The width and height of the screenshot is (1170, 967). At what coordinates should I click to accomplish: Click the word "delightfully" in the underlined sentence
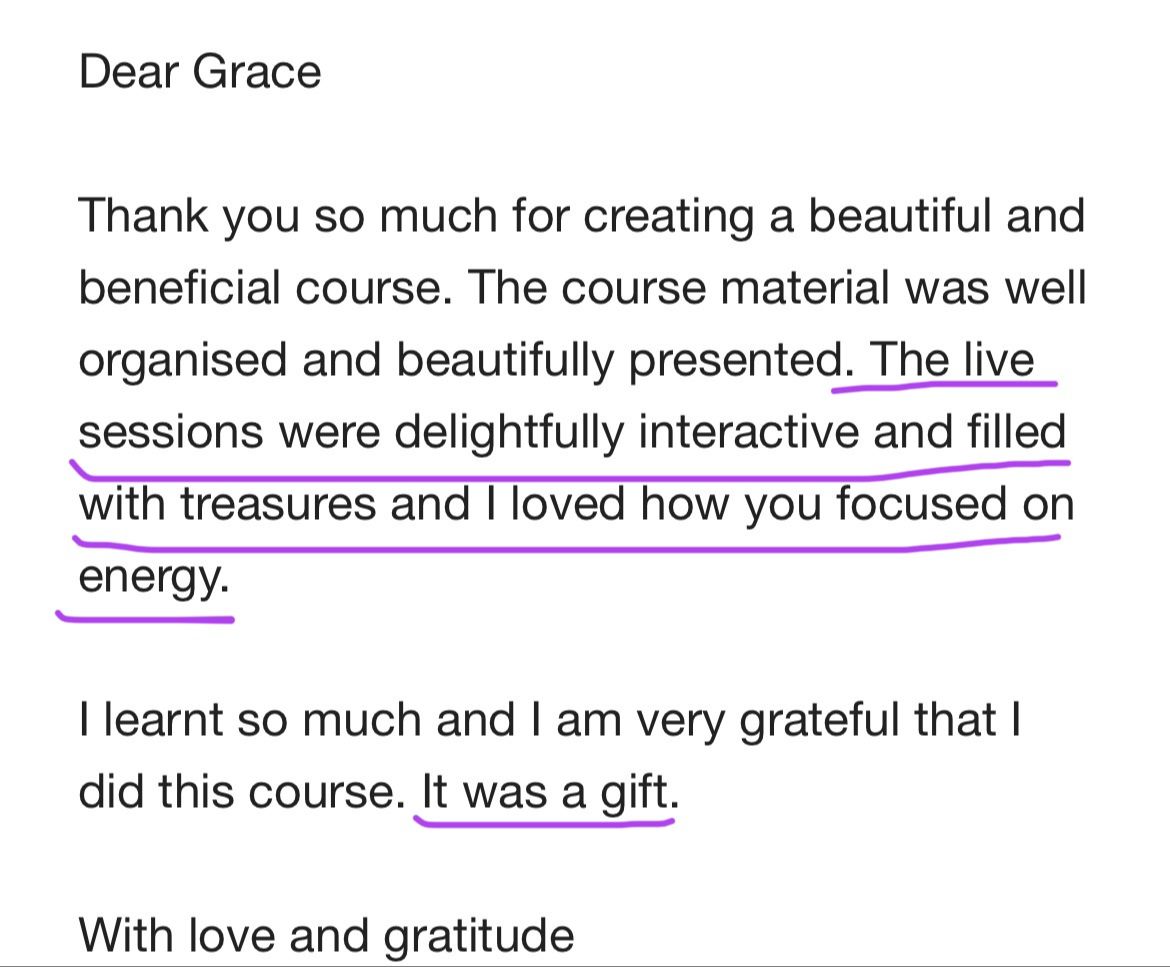coord(509,432)
